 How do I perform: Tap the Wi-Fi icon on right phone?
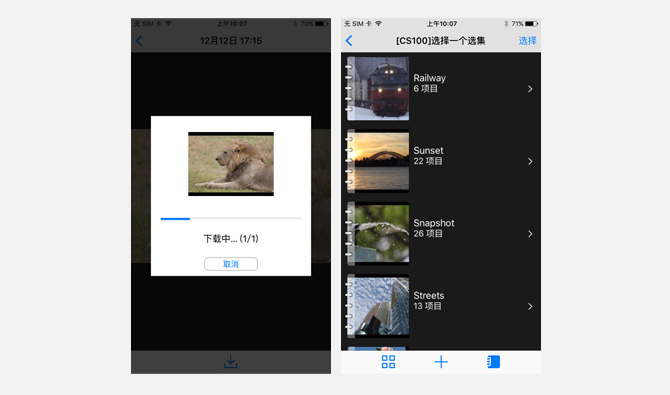(x=378, y=24)
